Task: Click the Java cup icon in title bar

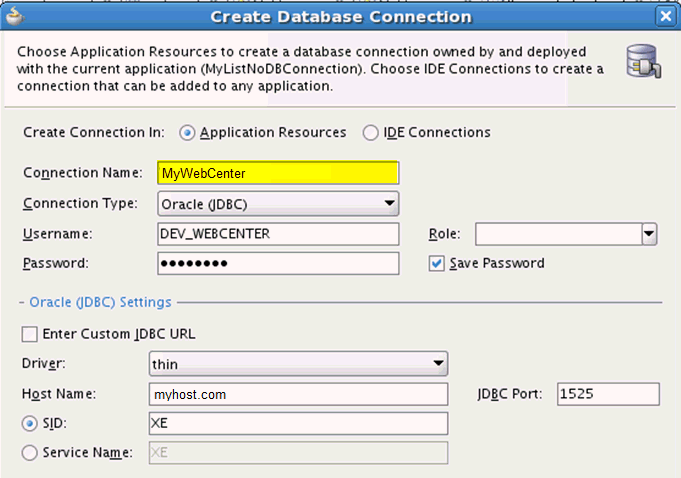Action: pos(15,16)
